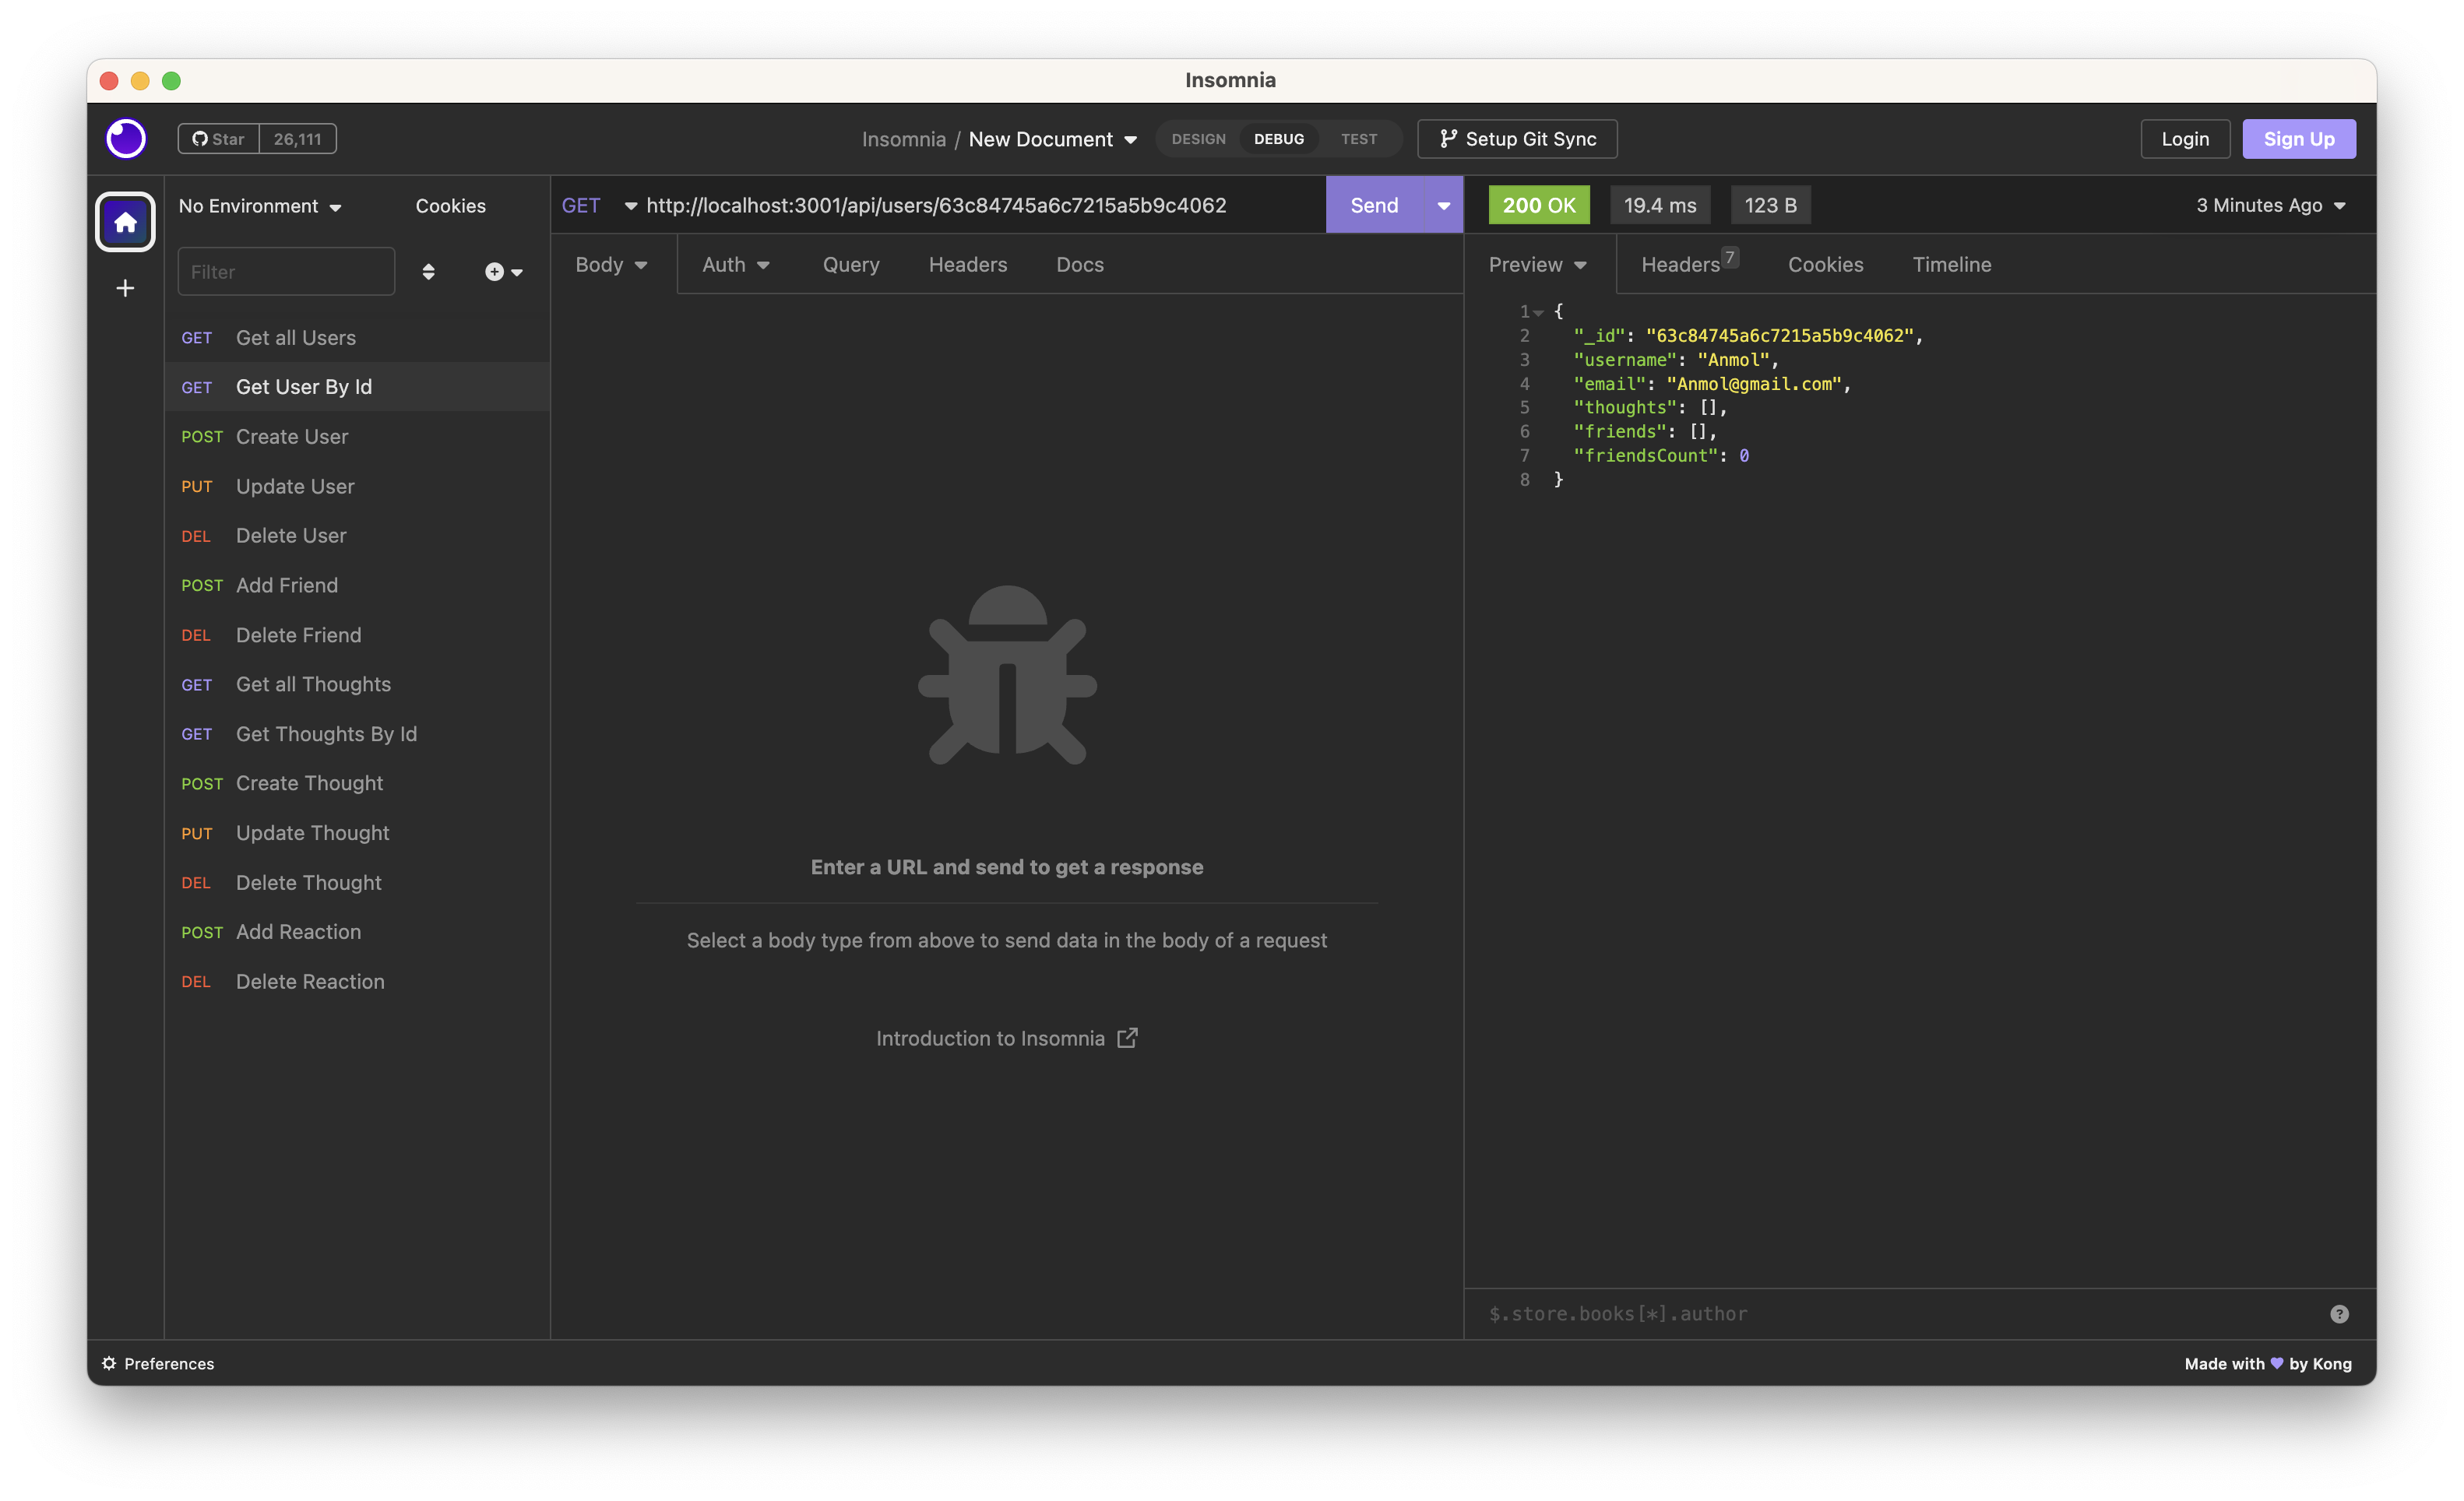
Task: Click the JSONPath help question mark icon
Action: [2338, 1313]
